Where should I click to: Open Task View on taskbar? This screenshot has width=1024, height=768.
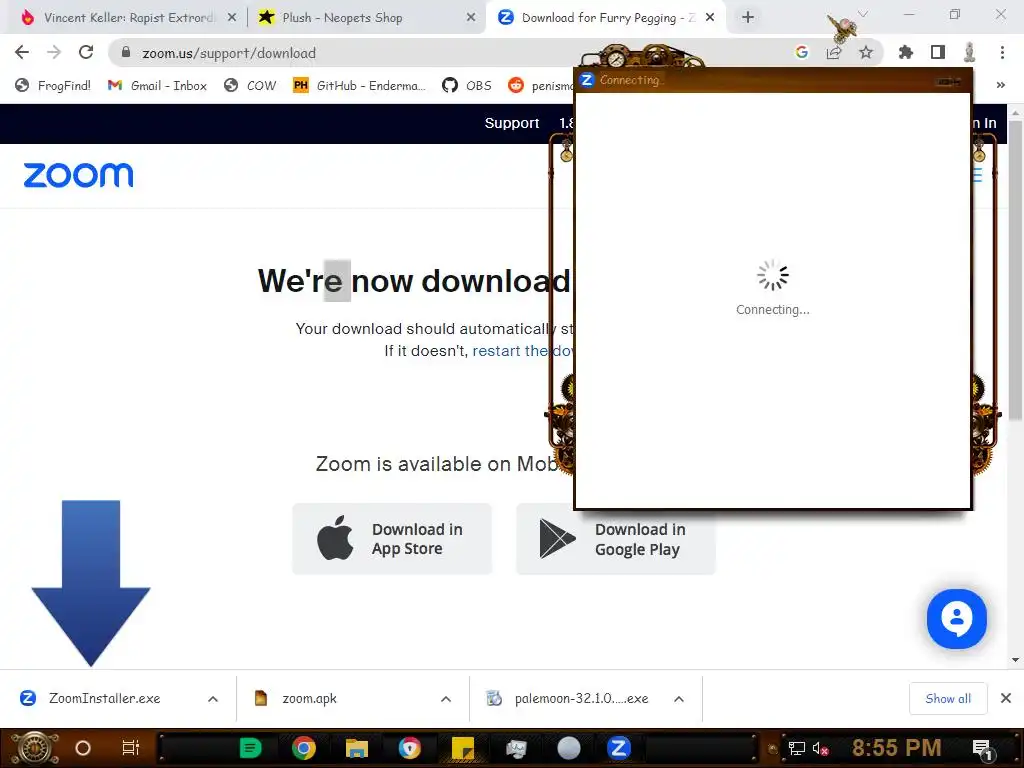[x=131, y=748]
